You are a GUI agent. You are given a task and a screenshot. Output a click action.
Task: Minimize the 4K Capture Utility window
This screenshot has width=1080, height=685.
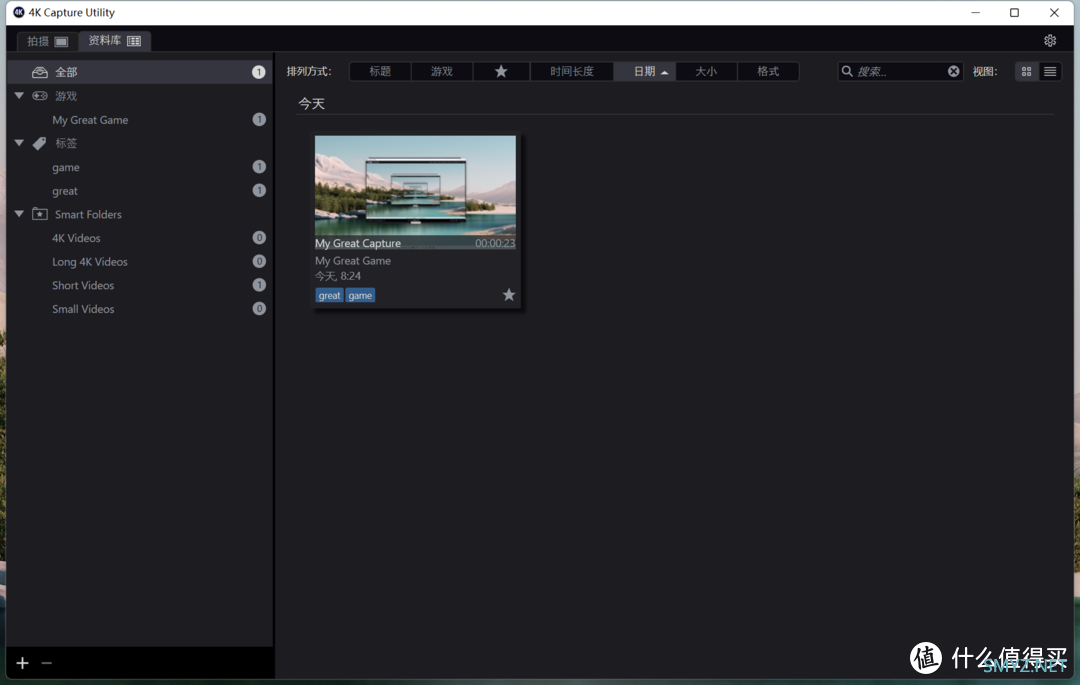click(x=975, y=12)
